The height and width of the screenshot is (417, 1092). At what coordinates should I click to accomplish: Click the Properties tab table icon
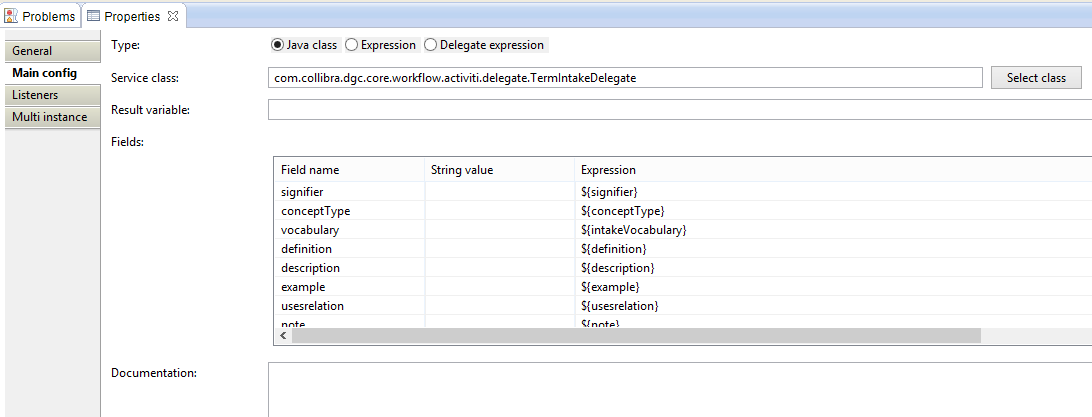click(x=94, y=16)
